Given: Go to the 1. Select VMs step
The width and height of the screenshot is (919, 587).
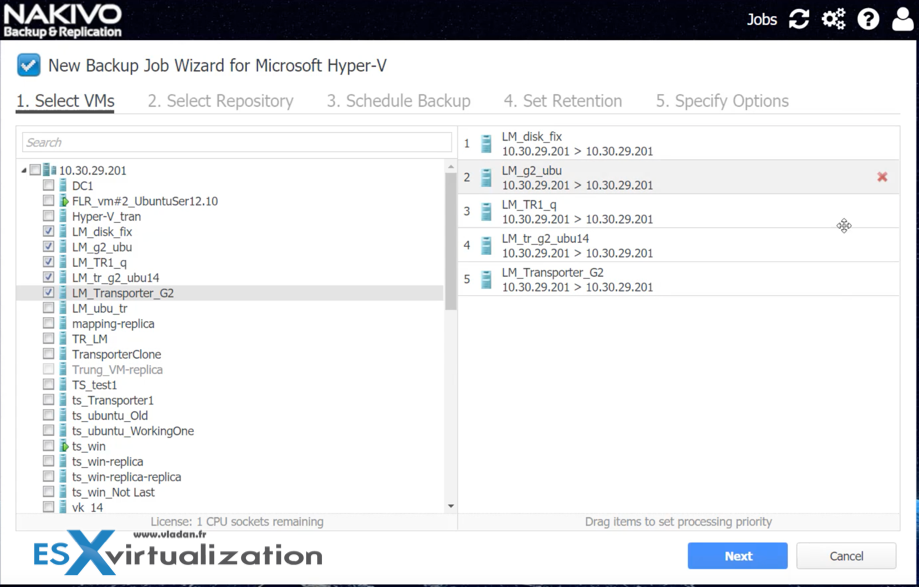Looking at the screenshot, I should click(65, 101).
